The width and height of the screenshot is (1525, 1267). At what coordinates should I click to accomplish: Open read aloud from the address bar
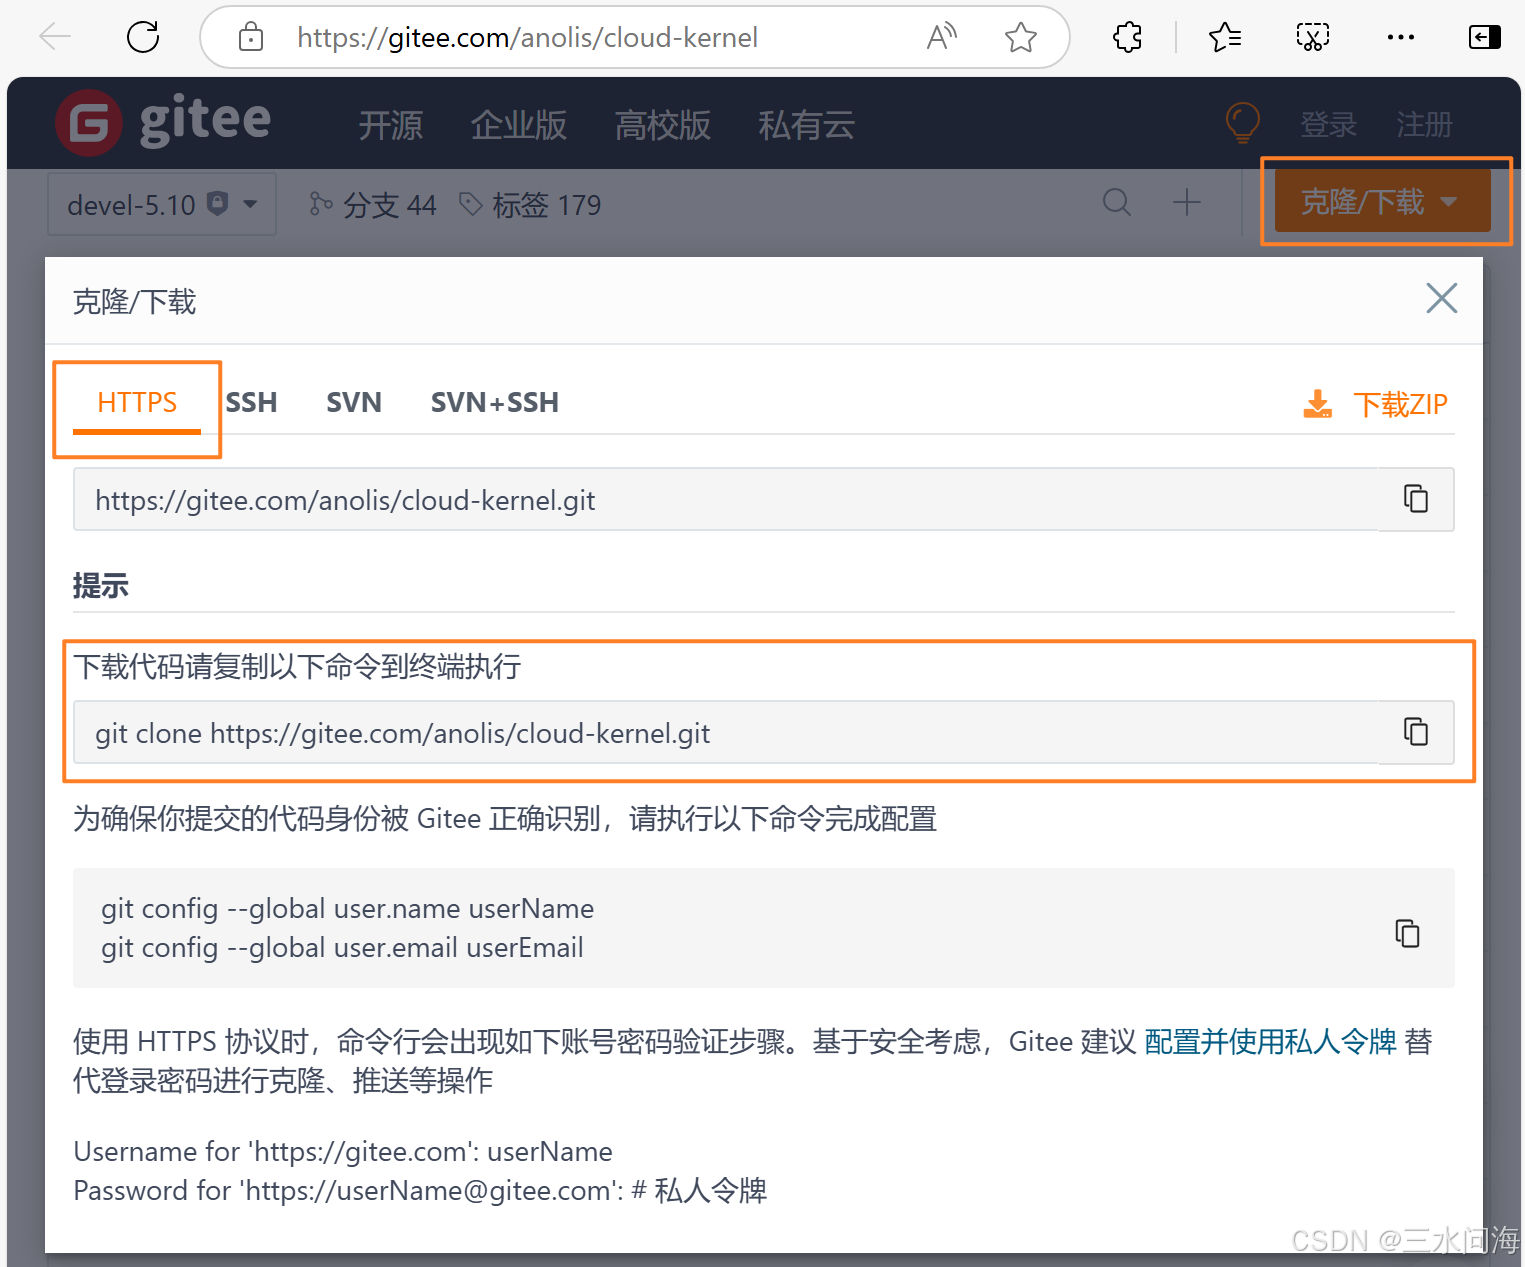click(941, 37)
